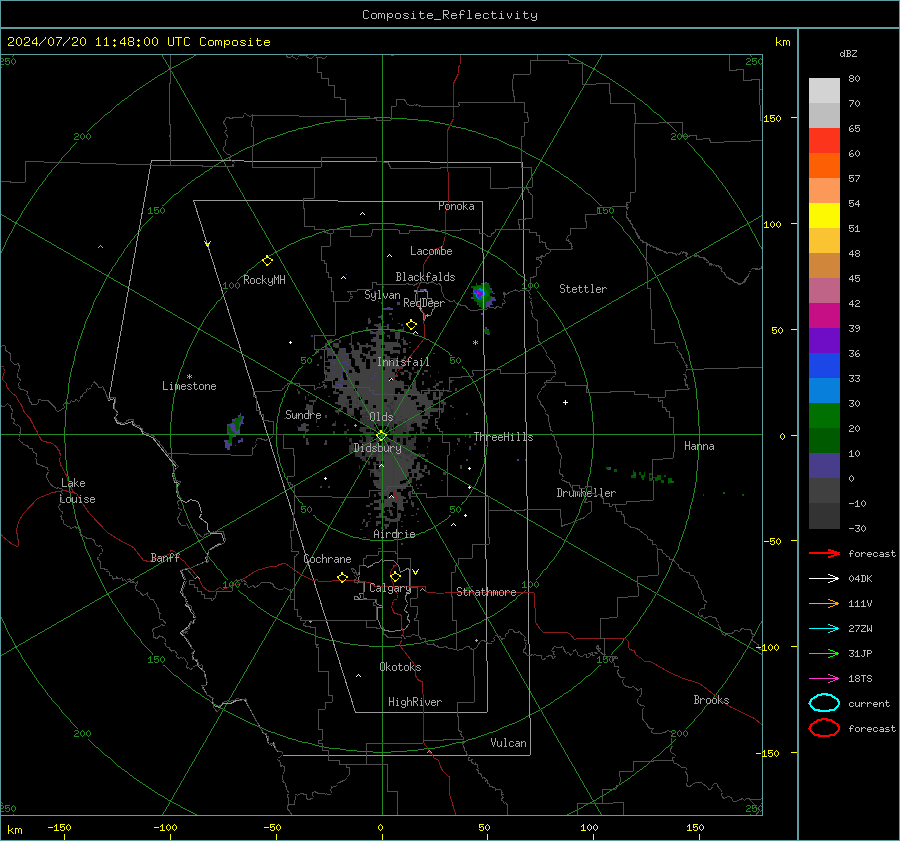Click the red forecast arrow in legend
The height and width of the screenshot is (841, 900).
[x=824, y=553]
